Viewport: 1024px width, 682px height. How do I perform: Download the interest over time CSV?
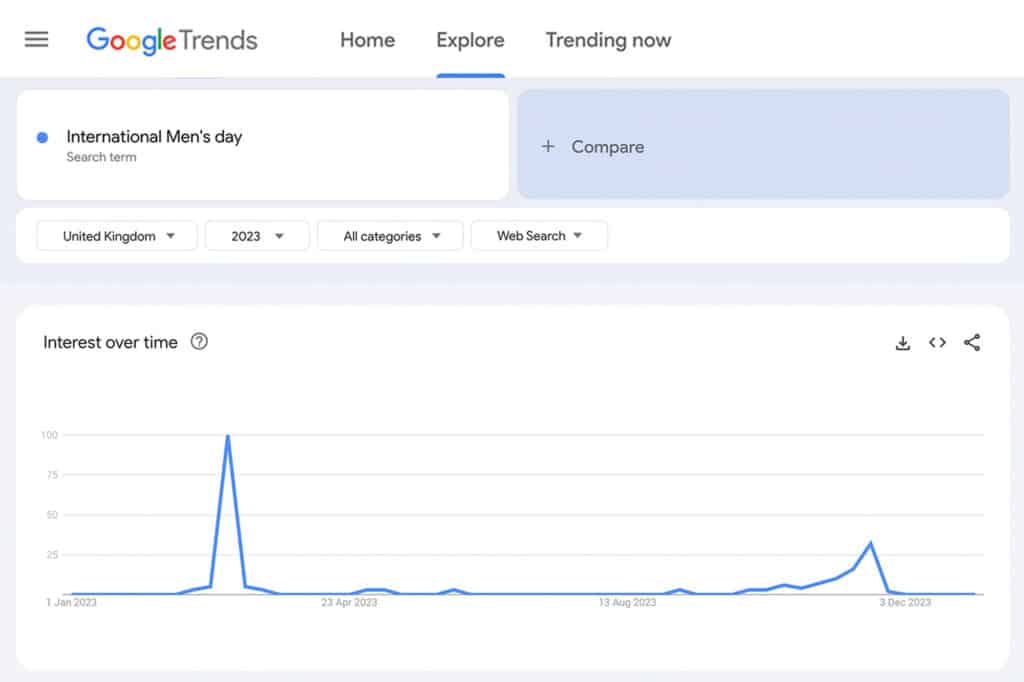tap(903, 343)
